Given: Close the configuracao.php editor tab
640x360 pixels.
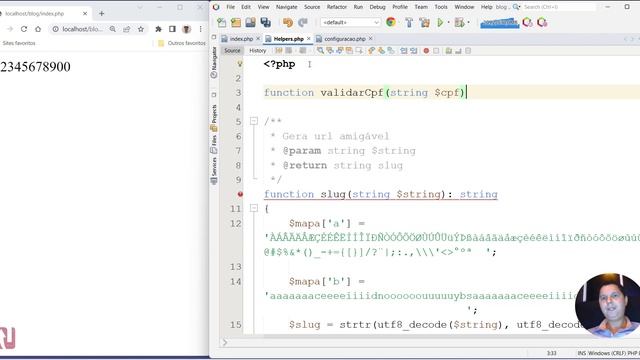Looking at the screenshot, I should click(371, 38).
